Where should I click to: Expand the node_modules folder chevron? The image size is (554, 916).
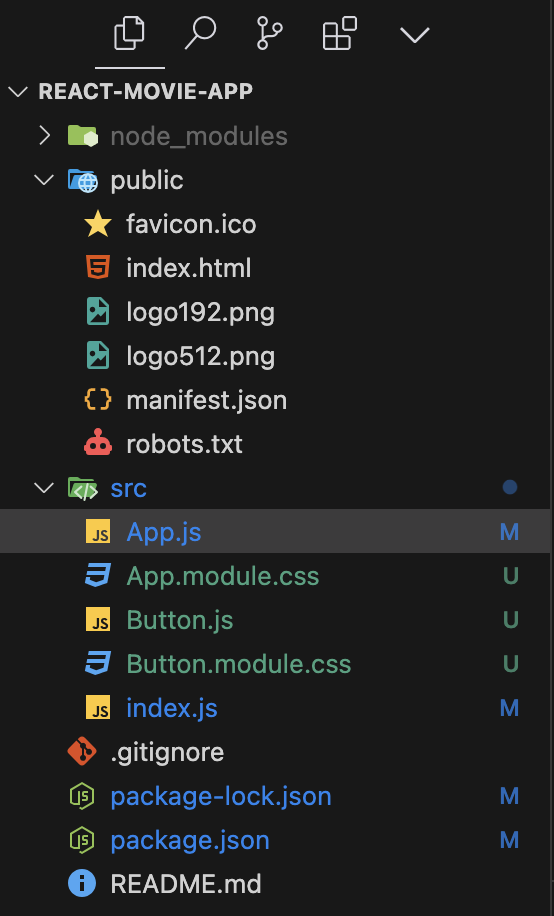[44, 136]
